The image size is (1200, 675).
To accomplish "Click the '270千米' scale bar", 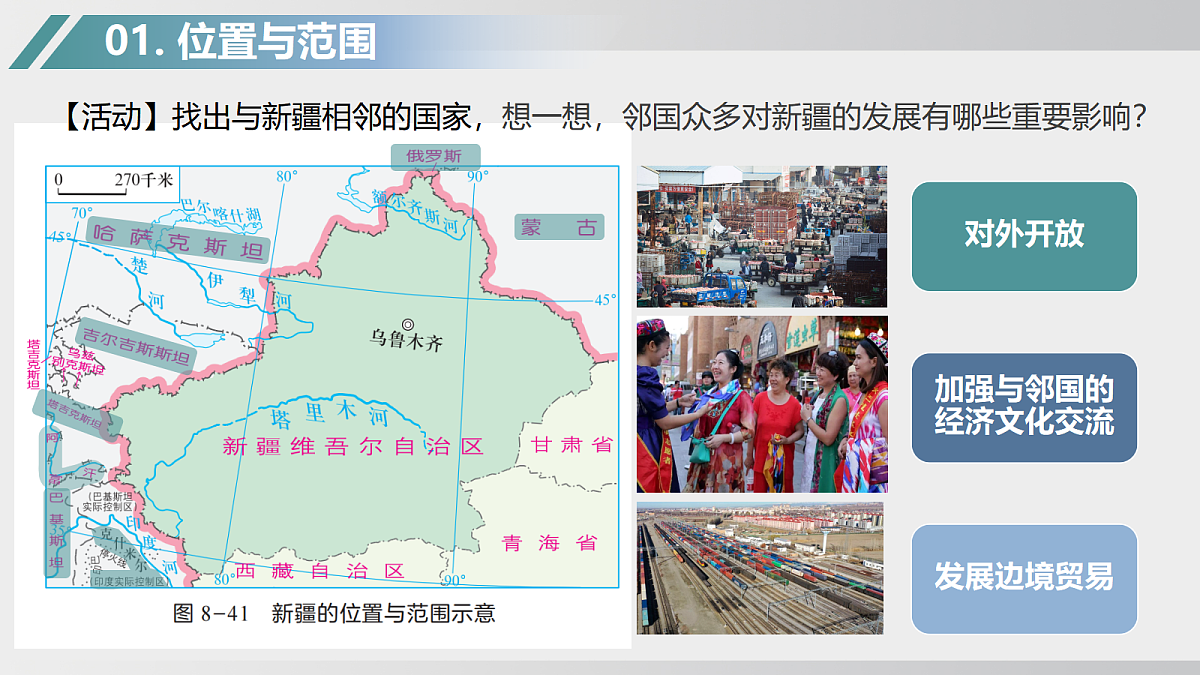I will point(114,184).
